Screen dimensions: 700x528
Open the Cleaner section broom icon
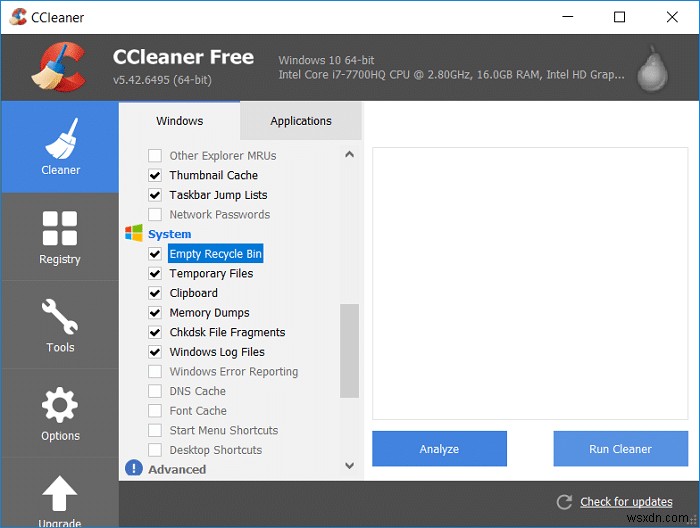(x=61, y=139)
